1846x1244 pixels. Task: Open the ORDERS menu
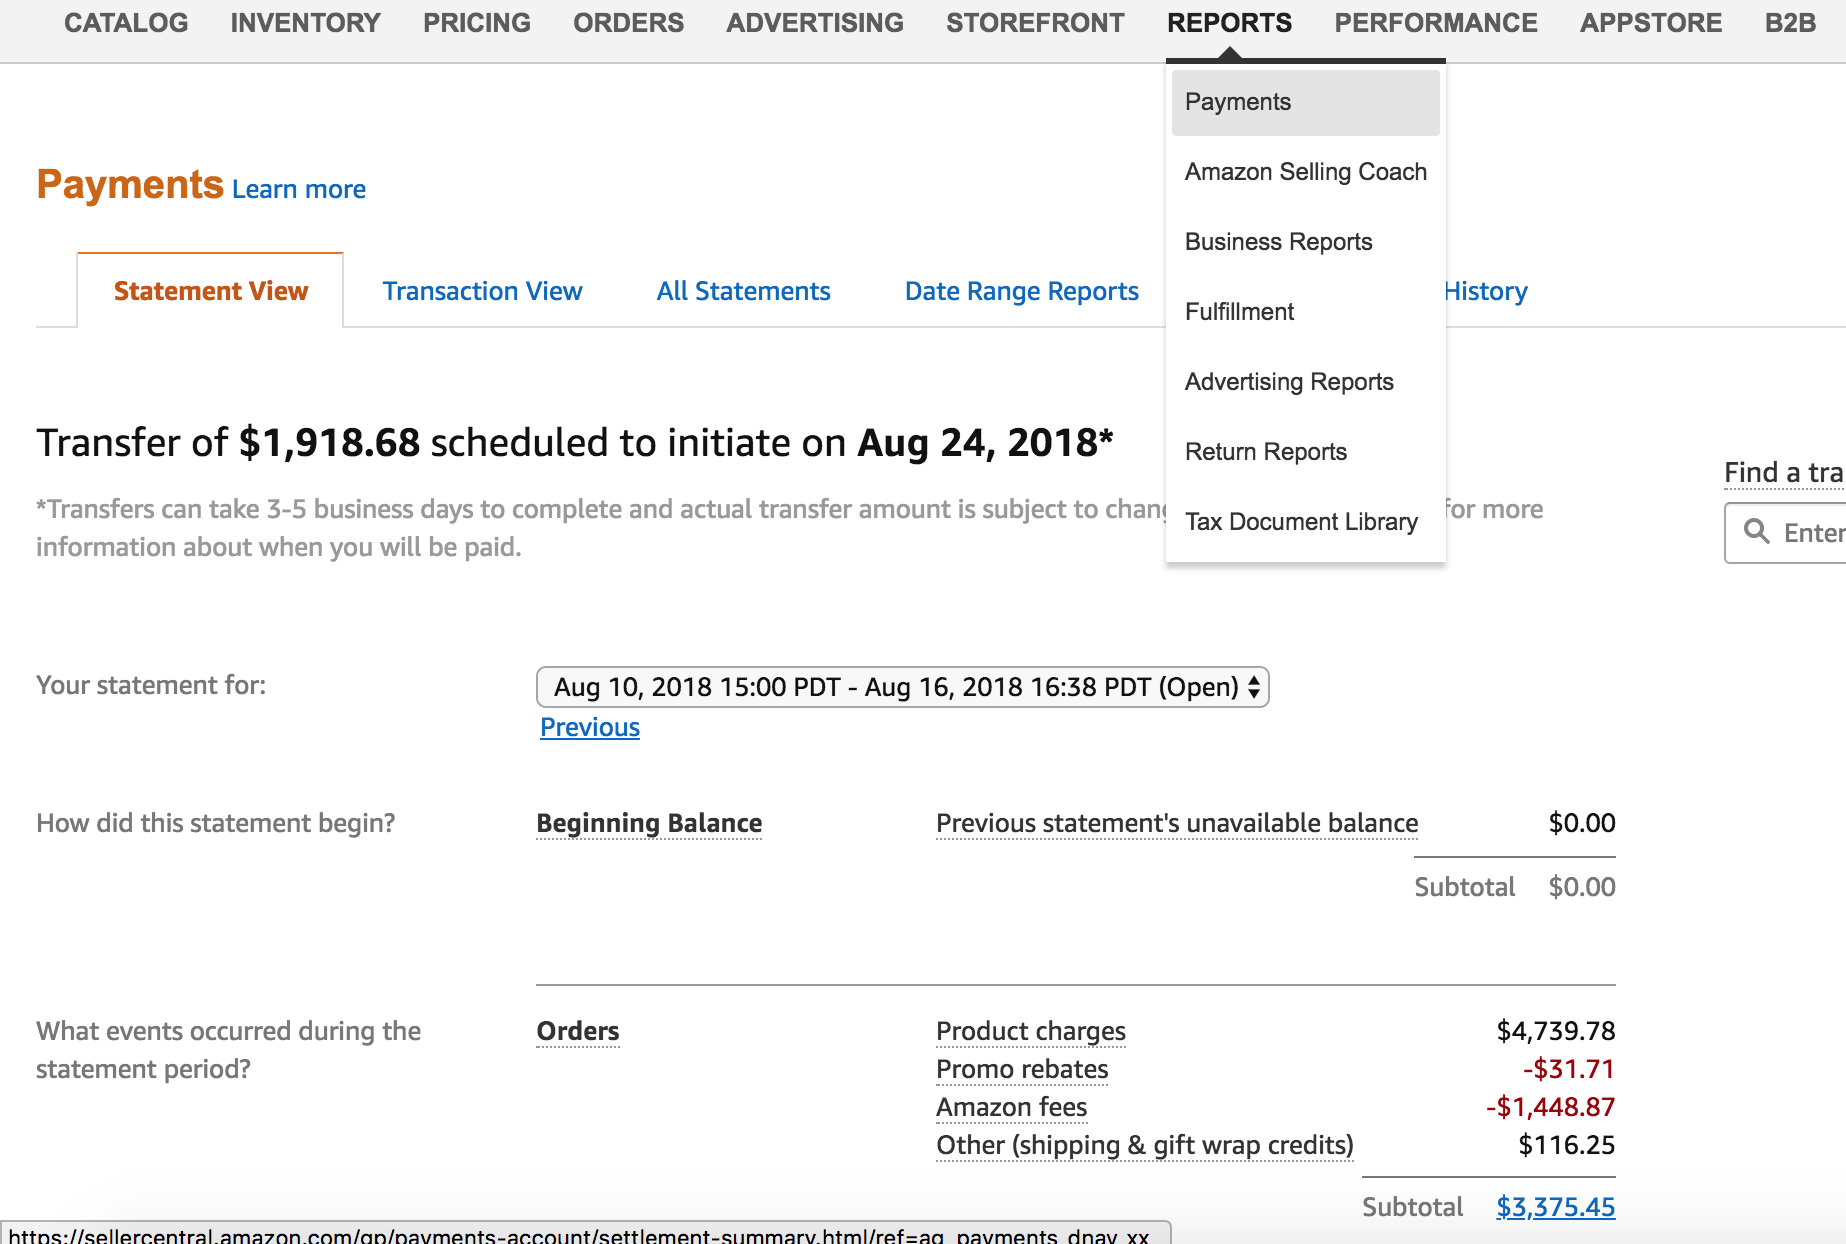(628, 23)
